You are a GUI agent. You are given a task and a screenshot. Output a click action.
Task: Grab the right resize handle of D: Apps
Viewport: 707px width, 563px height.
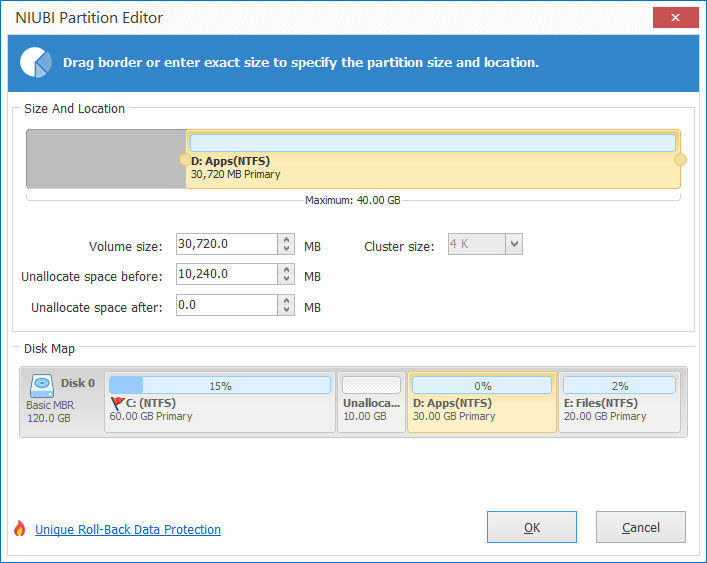(x=680, y=160)
